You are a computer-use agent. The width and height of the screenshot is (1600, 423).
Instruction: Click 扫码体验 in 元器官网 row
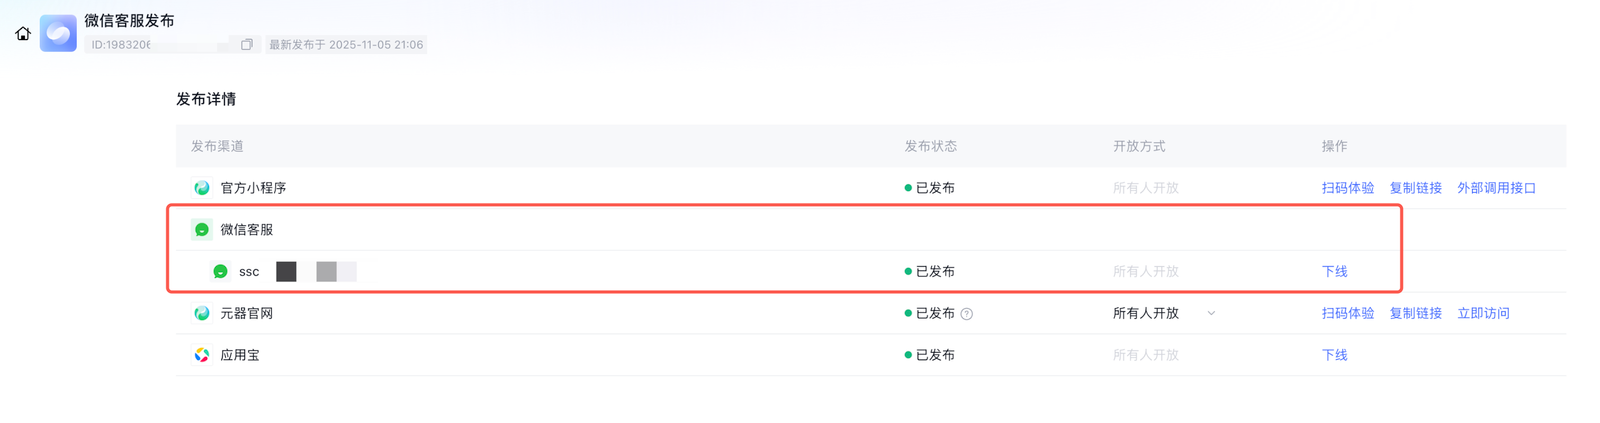[1347, 314]
